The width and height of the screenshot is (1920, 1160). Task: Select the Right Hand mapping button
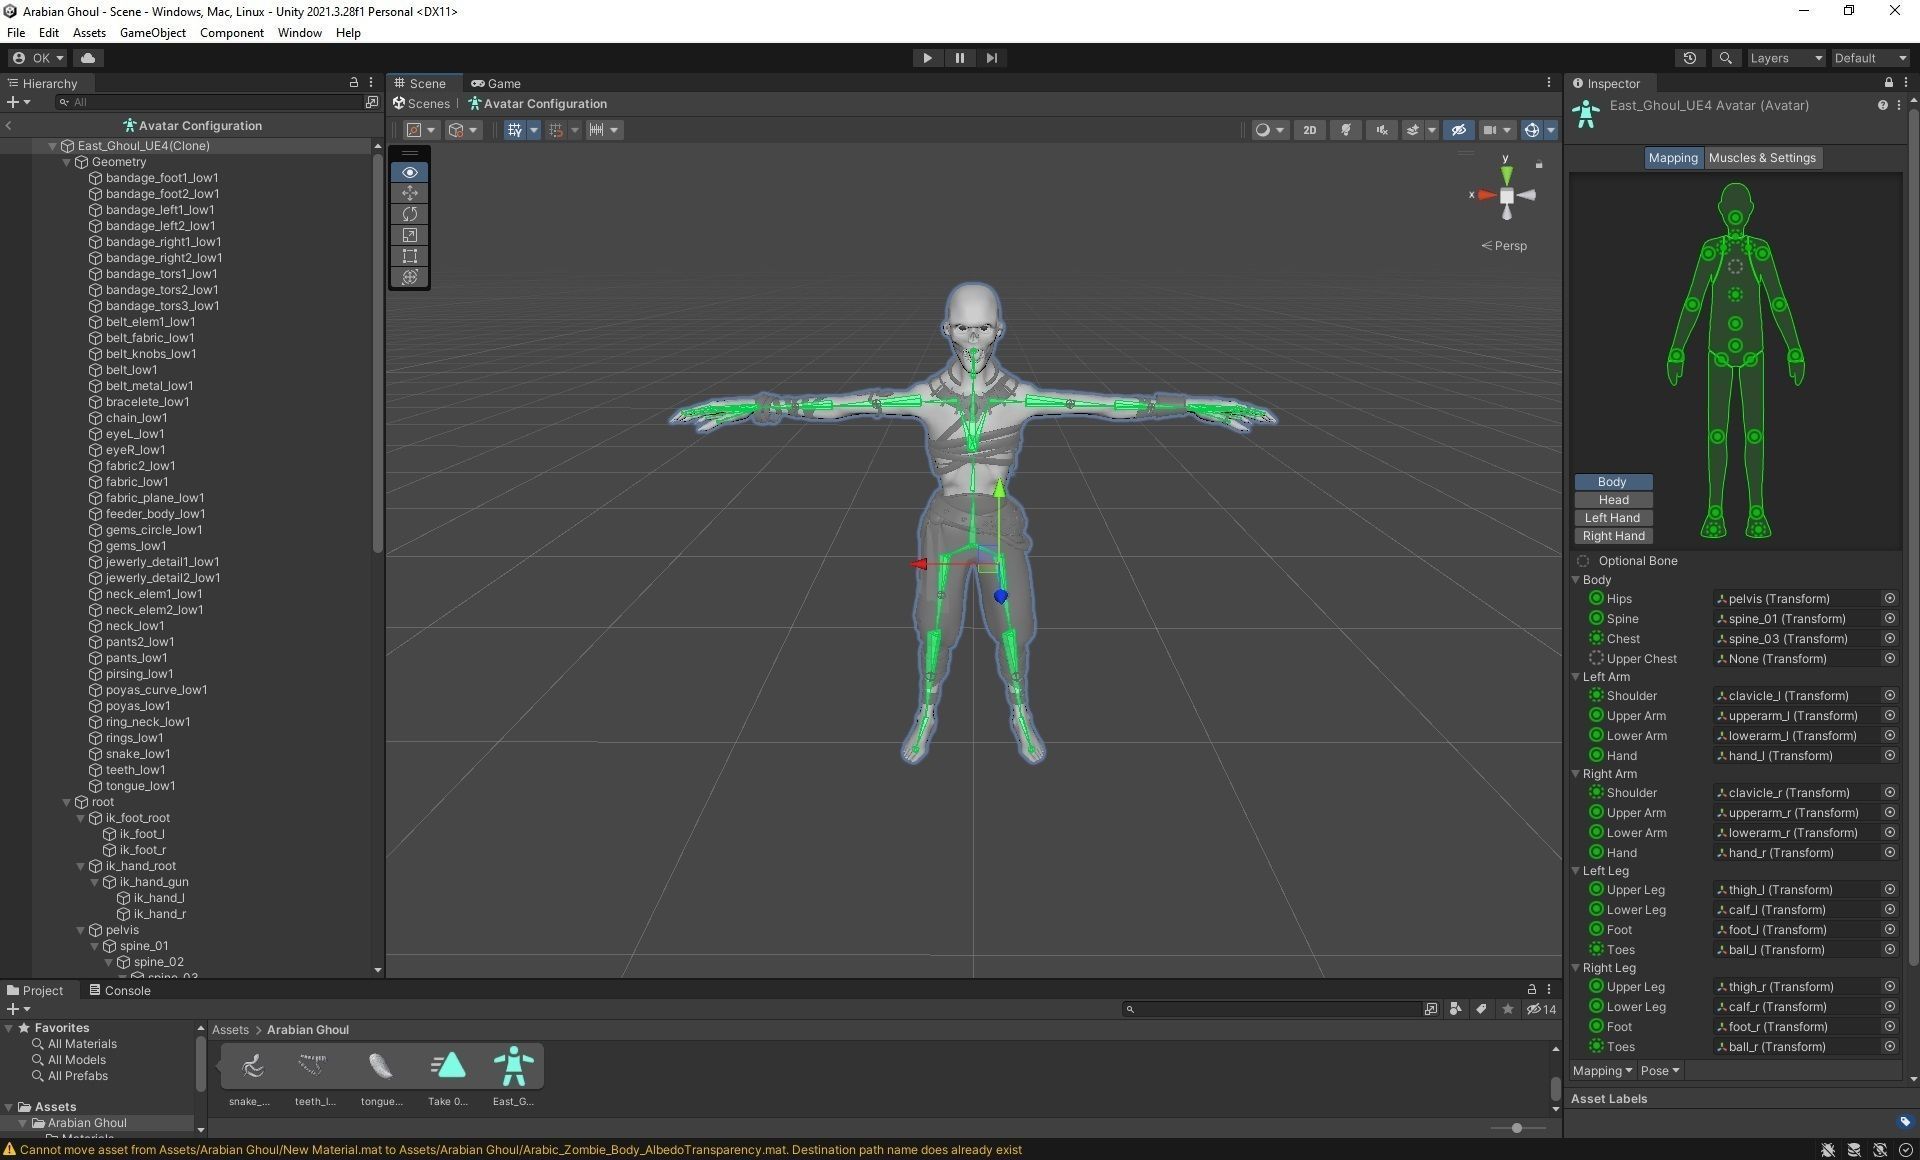(1613, 536)
